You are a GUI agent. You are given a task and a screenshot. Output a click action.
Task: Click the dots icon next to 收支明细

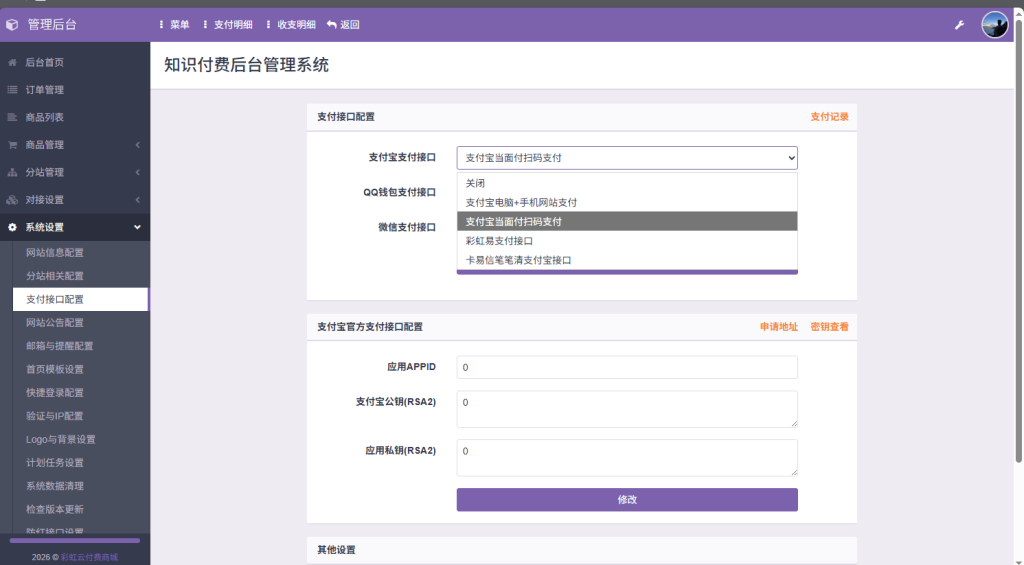(x=268, y=25)
